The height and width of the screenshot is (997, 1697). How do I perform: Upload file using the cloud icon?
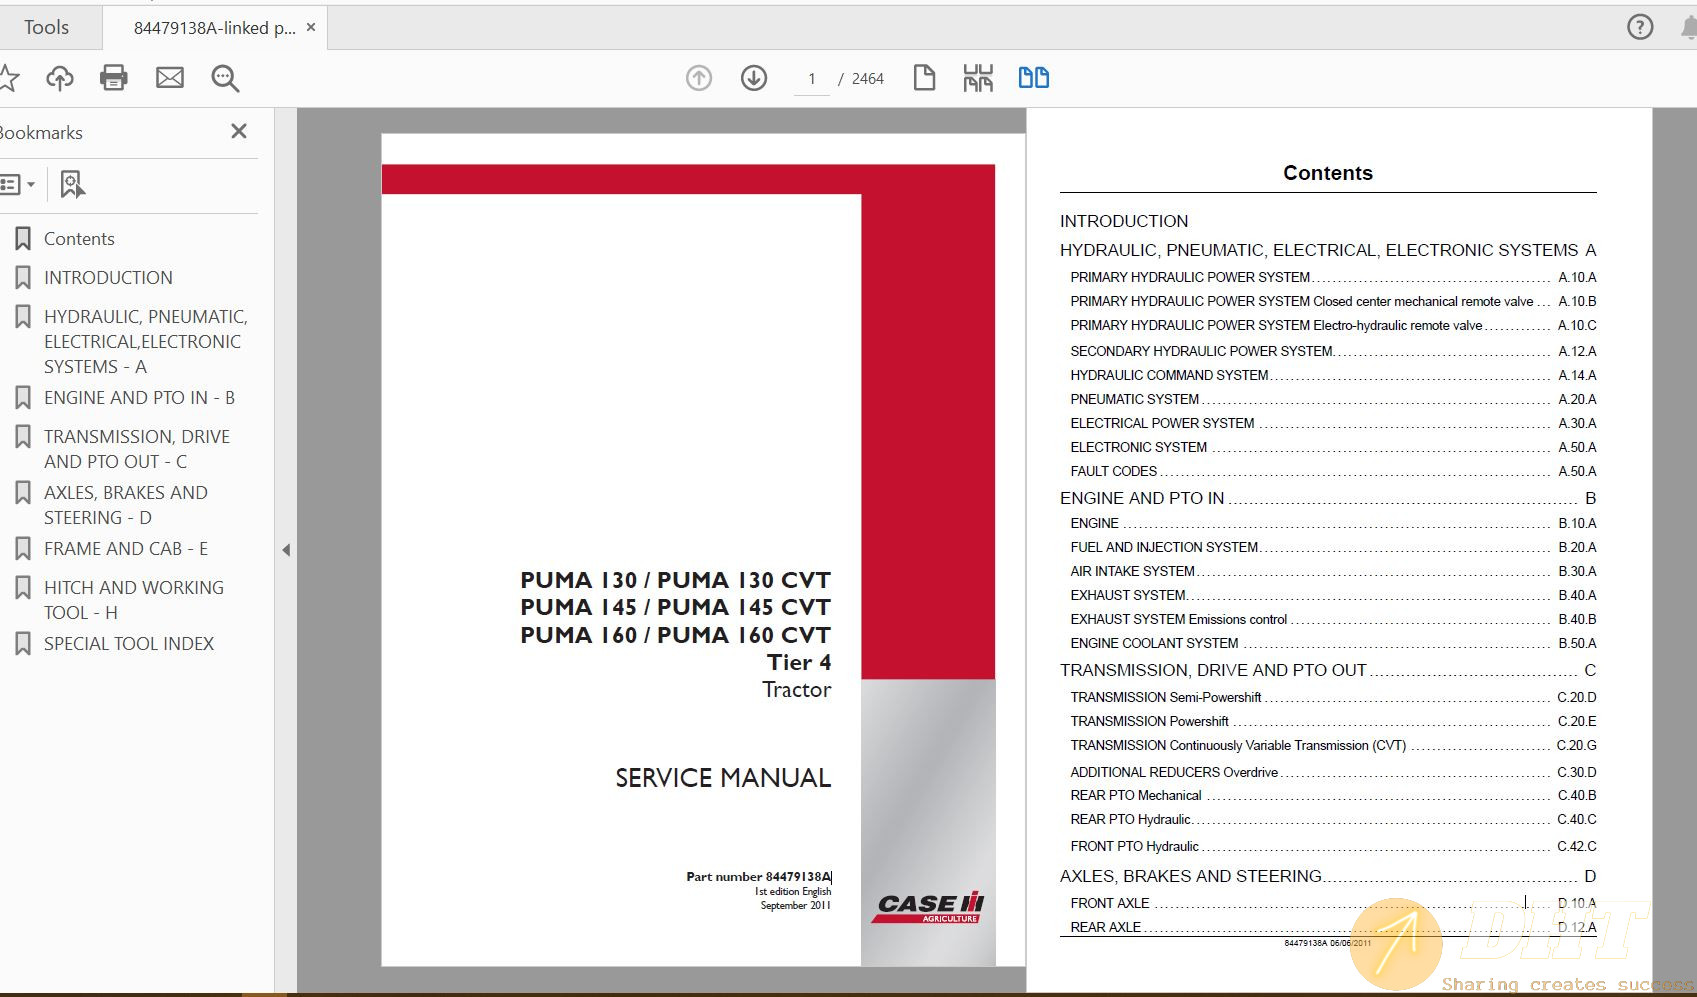(60, 78)
